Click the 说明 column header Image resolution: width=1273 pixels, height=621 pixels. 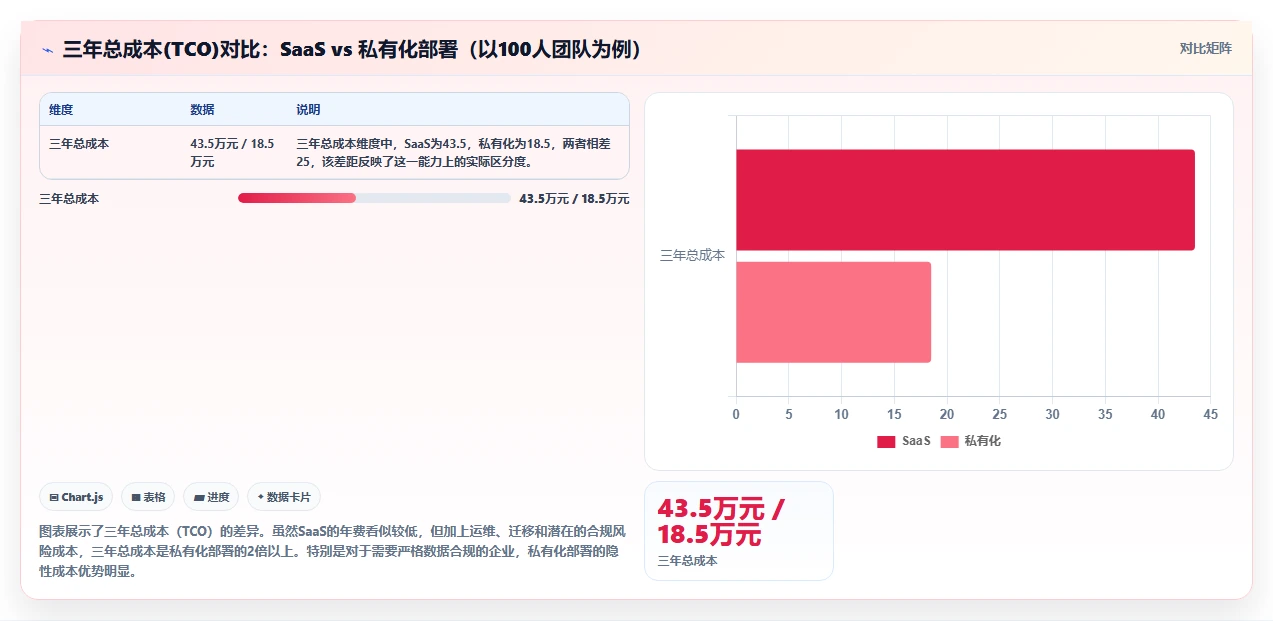[308, 110]
